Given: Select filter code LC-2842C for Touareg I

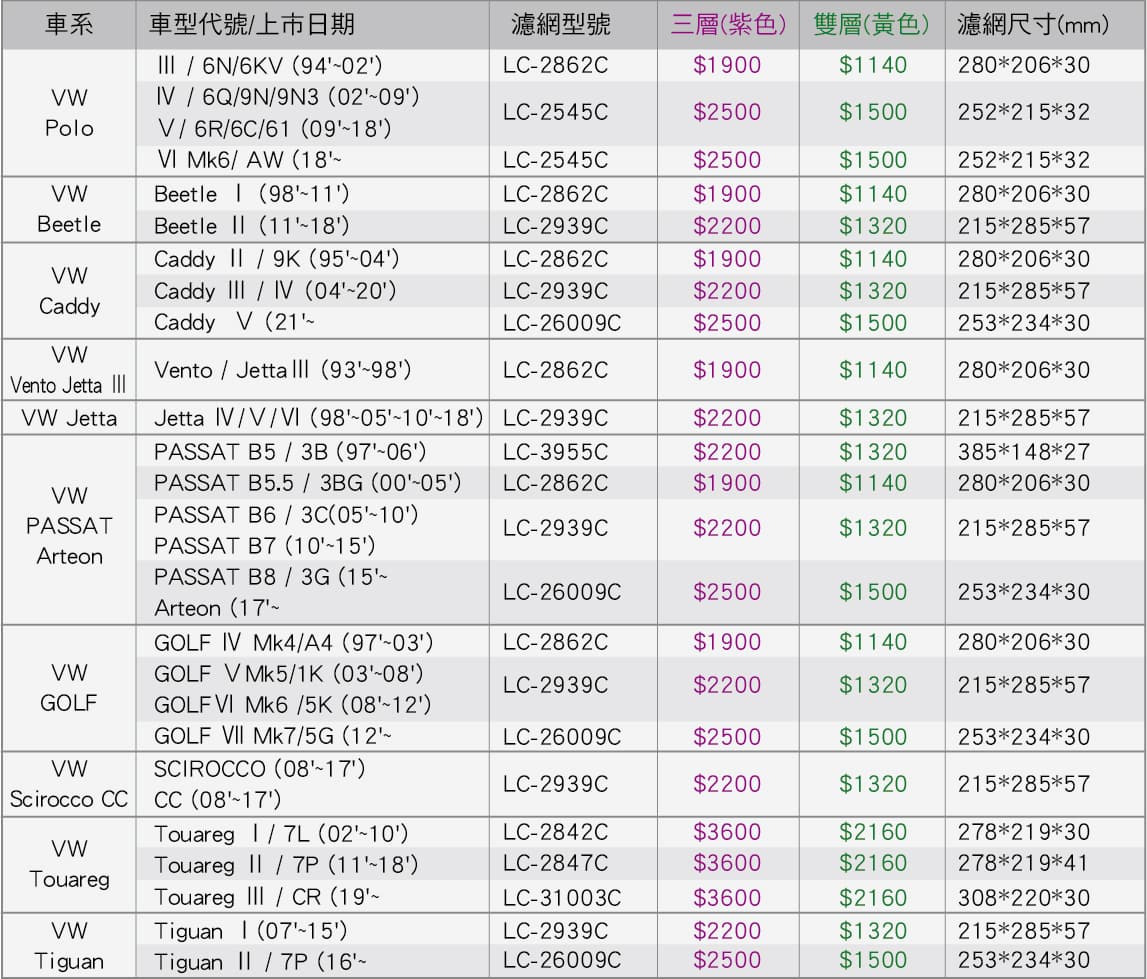Looking at the screenshot, I should pos(555,832).
